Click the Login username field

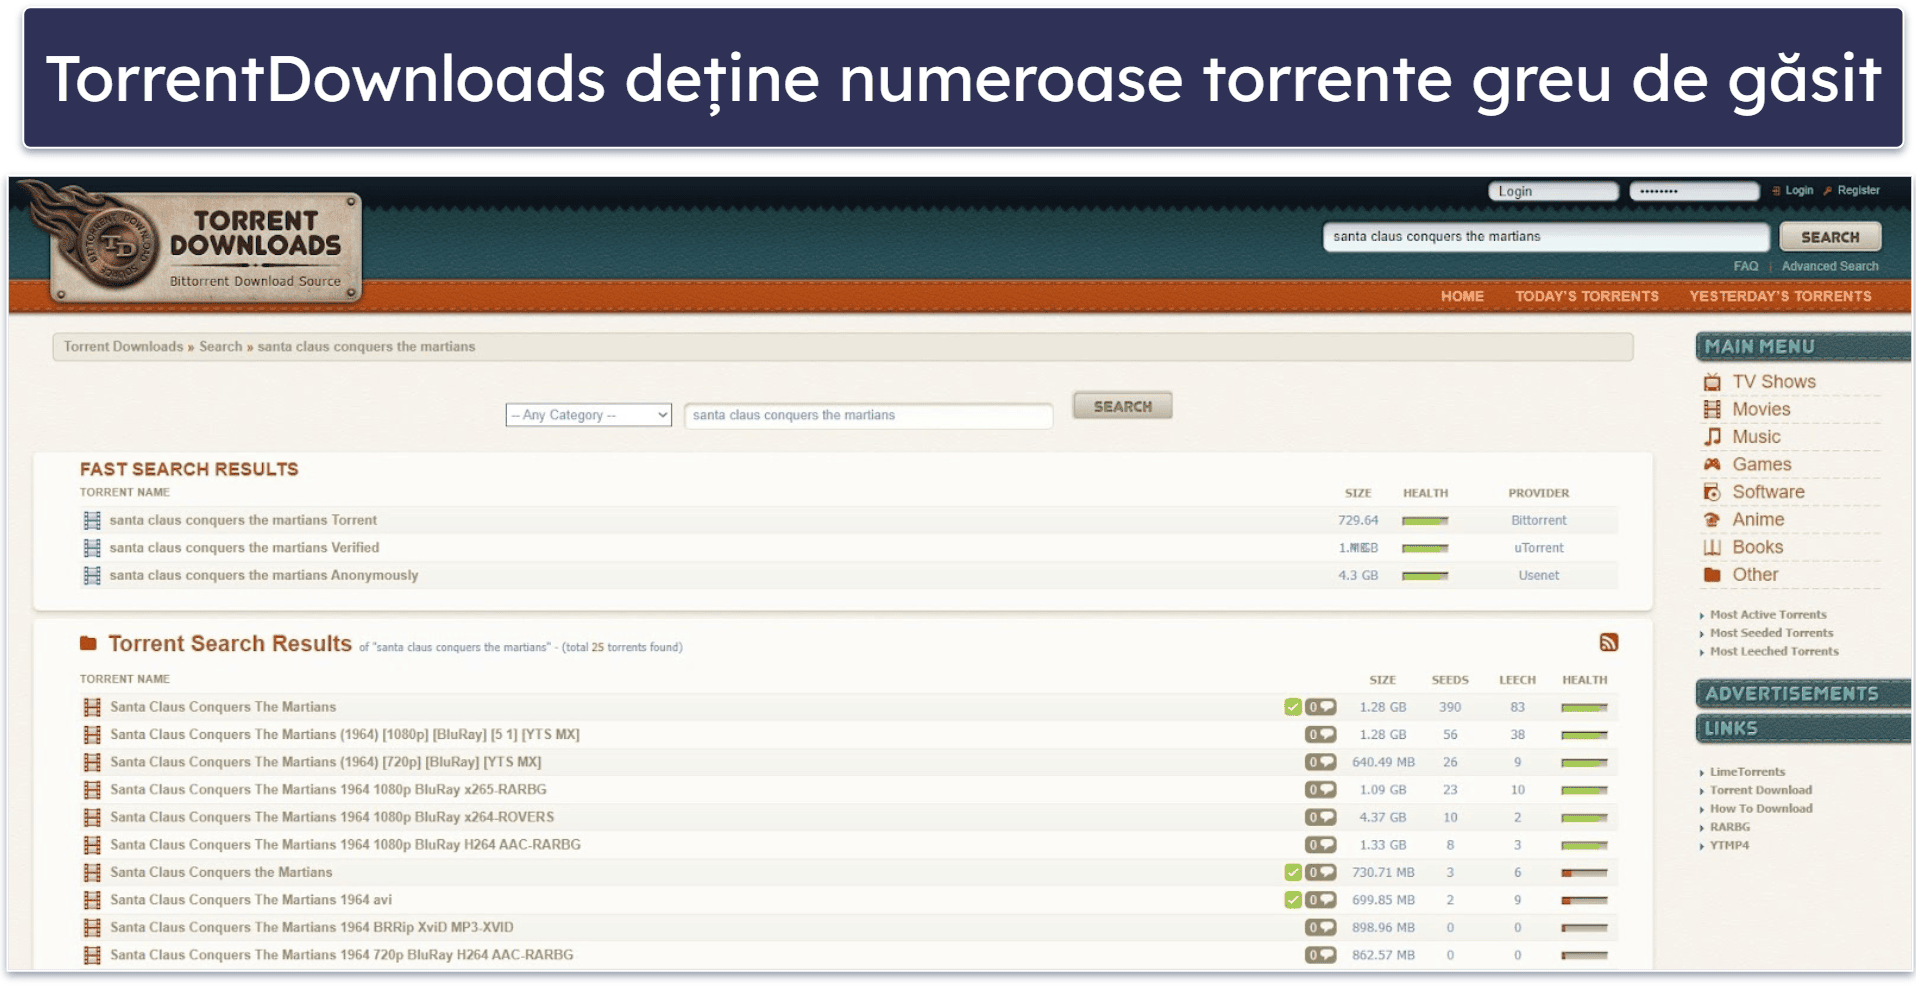point(1552,191)
